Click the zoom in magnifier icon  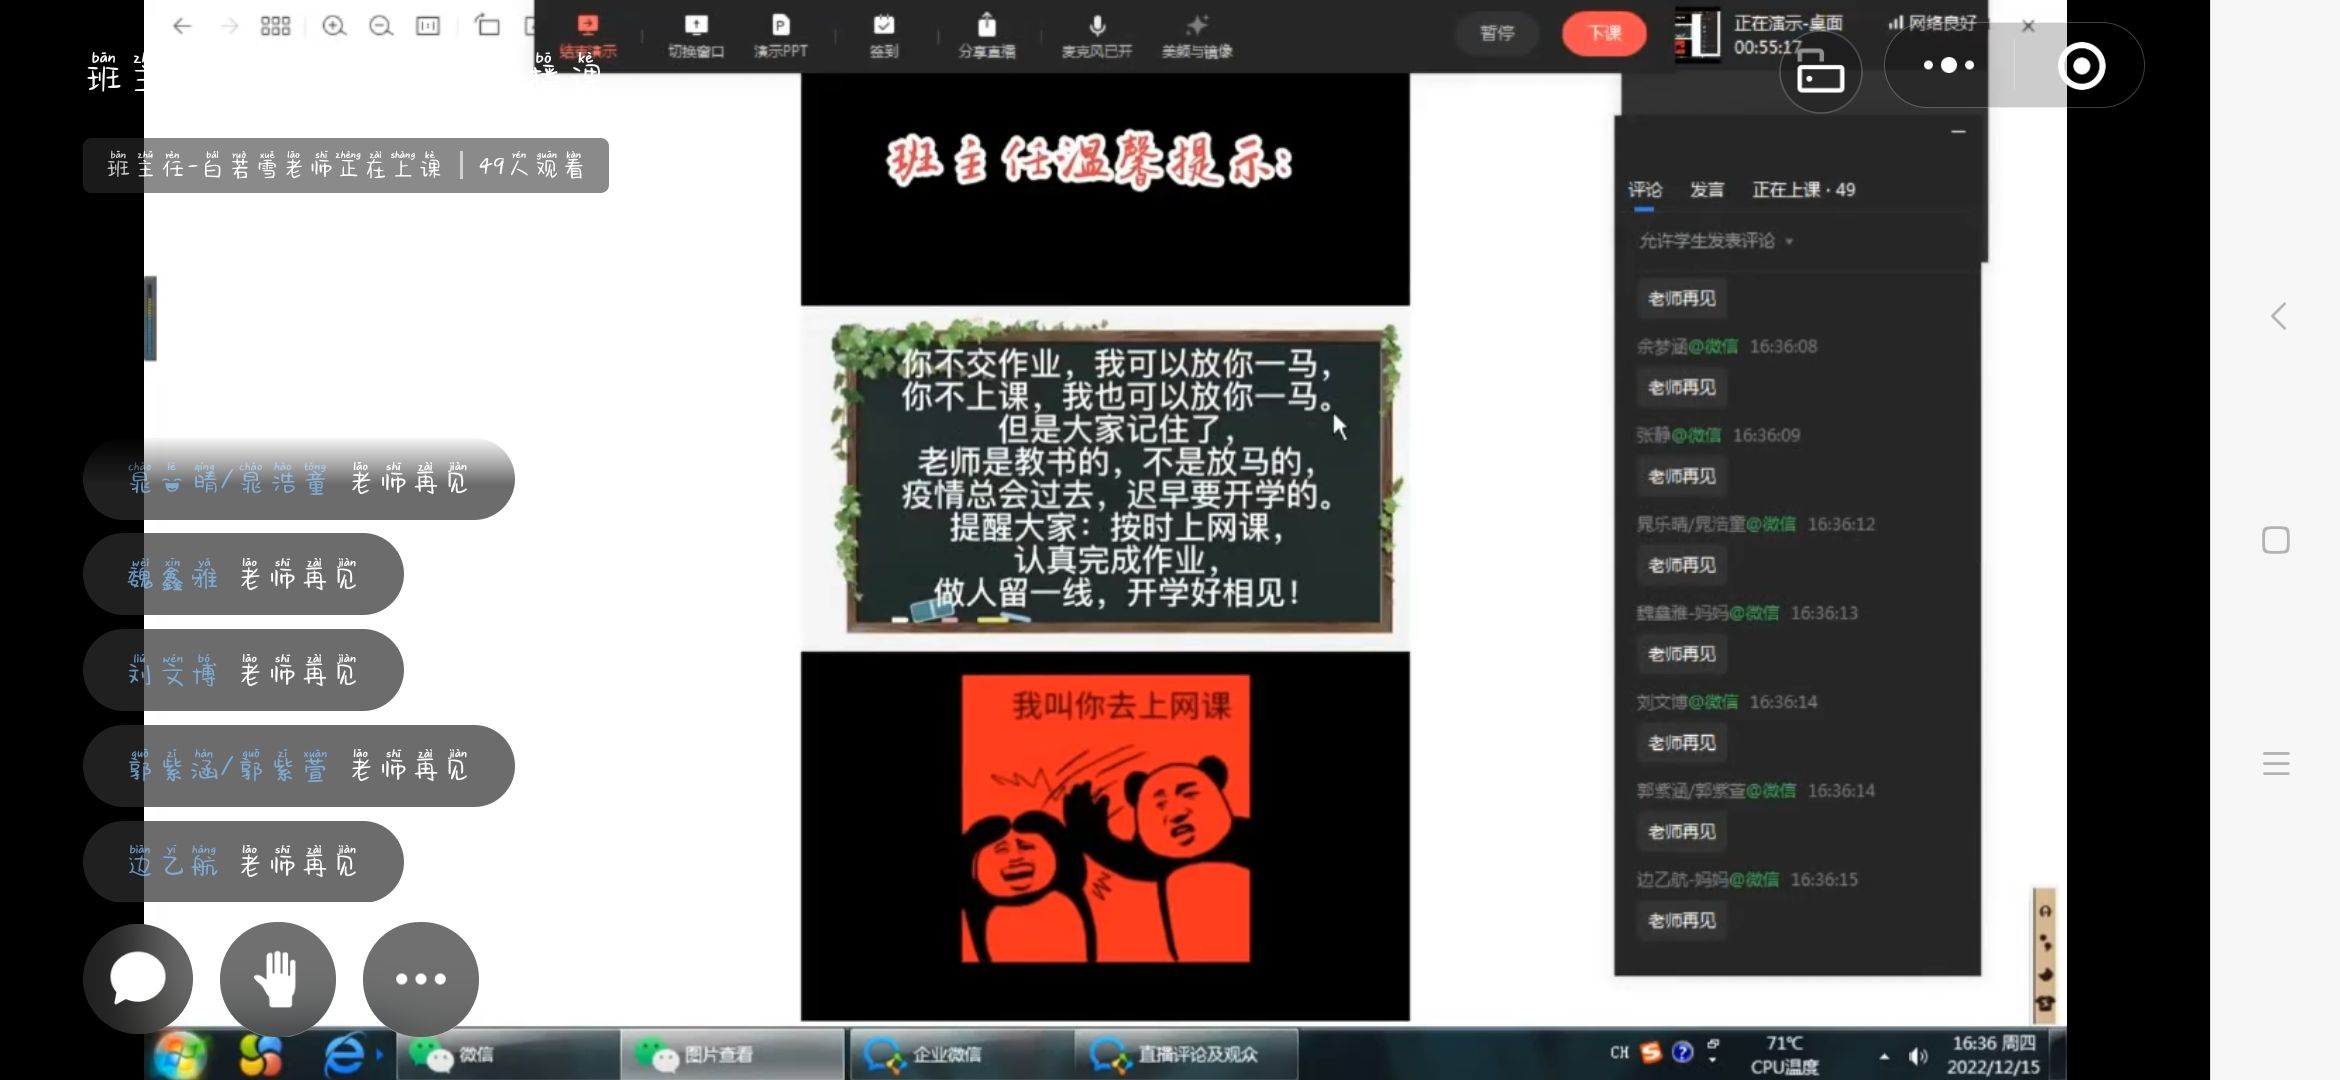[334, 26]
